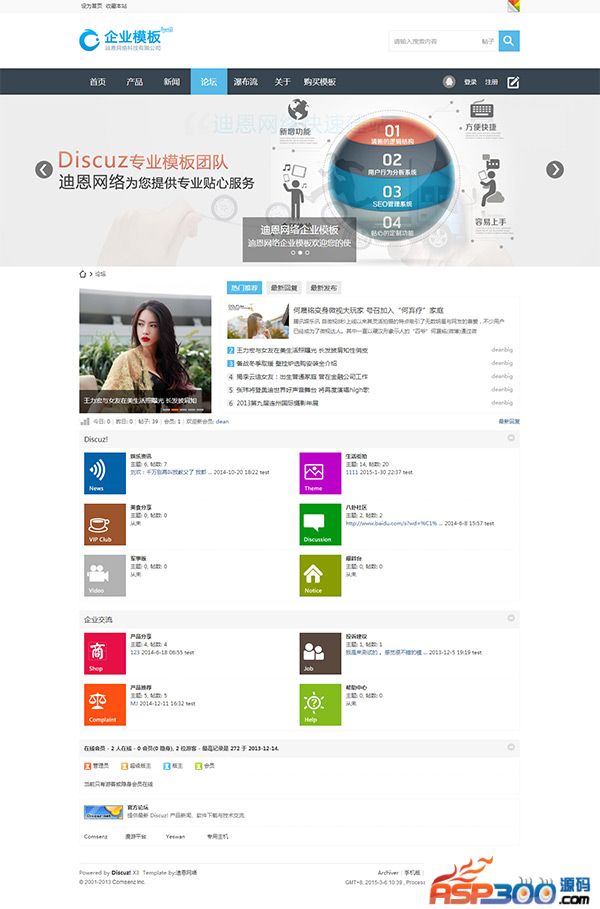Collapse the Discuz! forum section
This screenshot has height=909, width=600.
(x=511, y=438)
